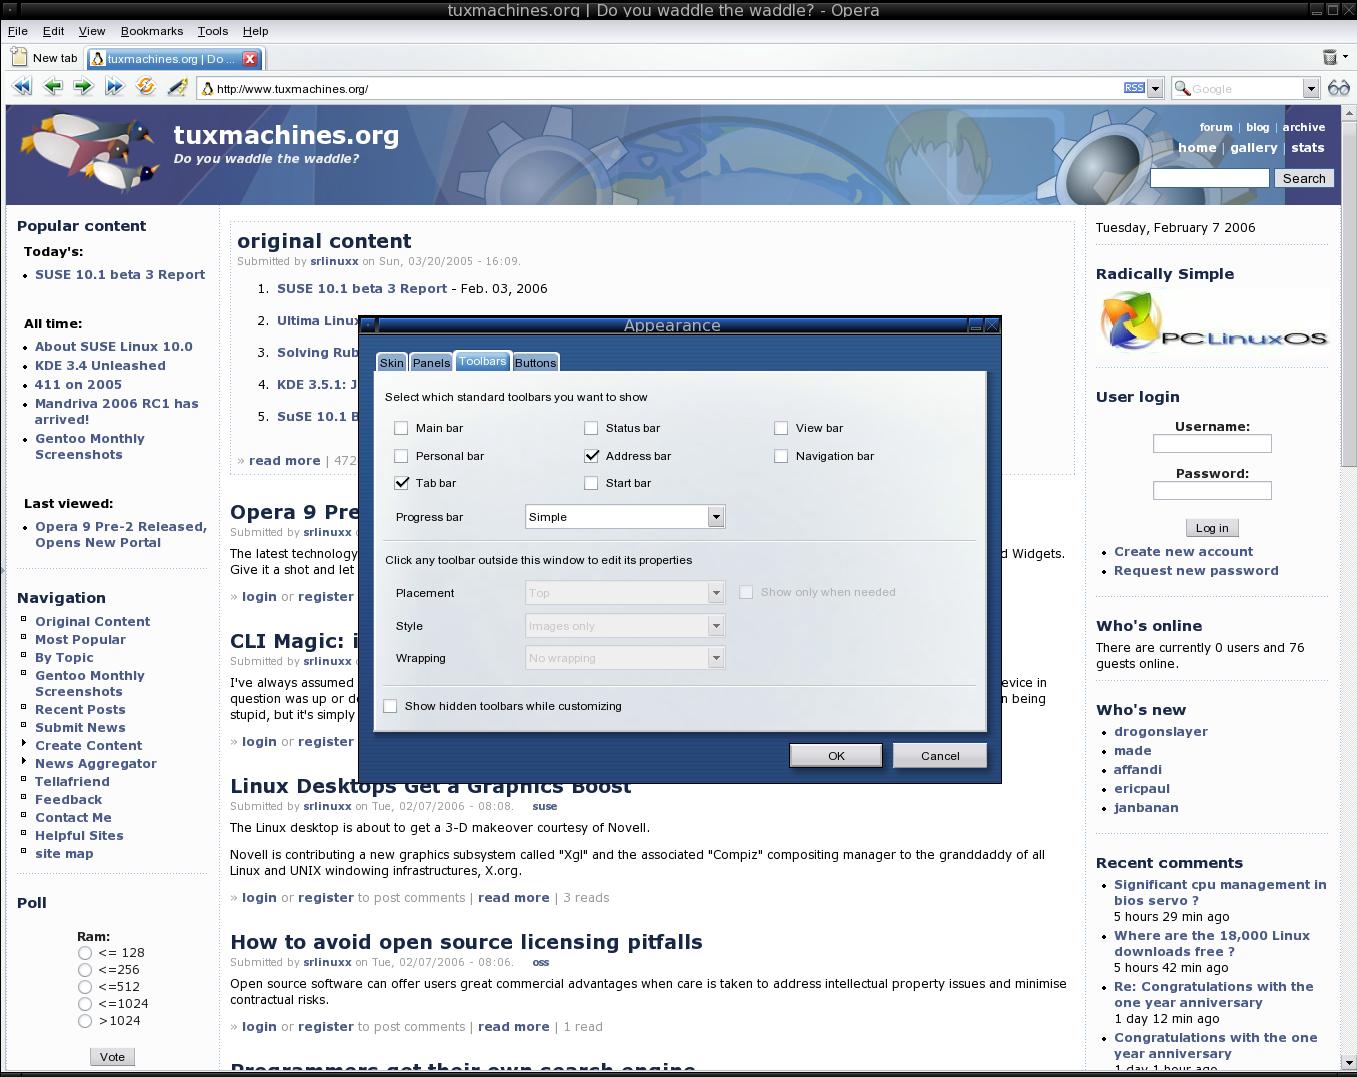Screen dimensions: 1357x1077
Task: Click the Log in button
Action: point(1212,528)
